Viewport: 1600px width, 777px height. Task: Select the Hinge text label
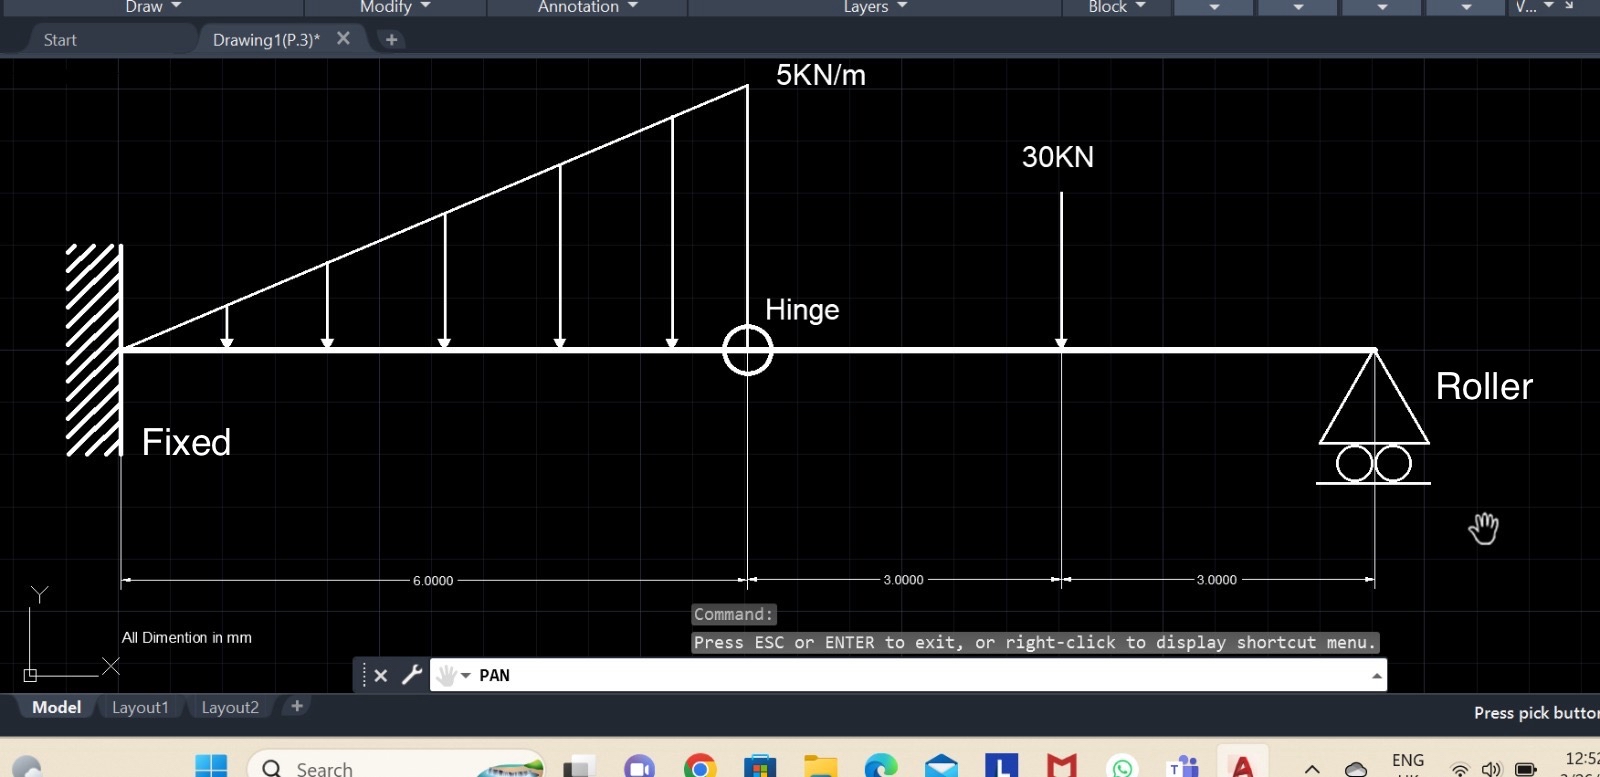[802, 310]
